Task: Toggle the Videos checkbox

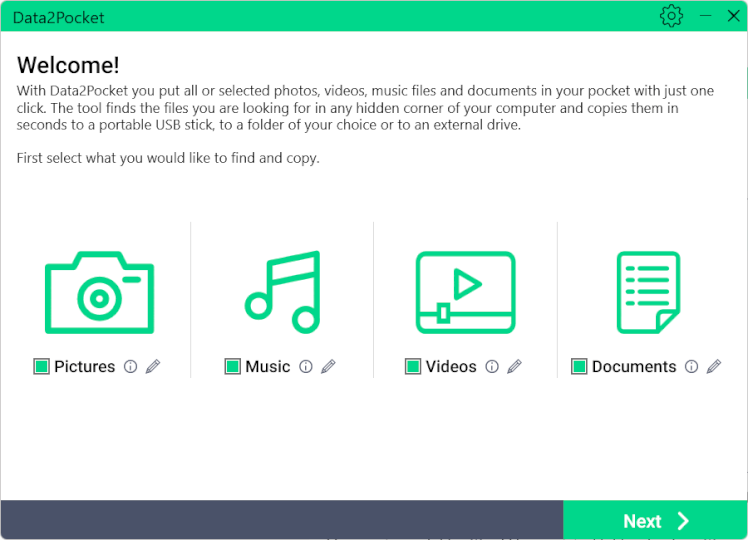Action: [413, 366]
